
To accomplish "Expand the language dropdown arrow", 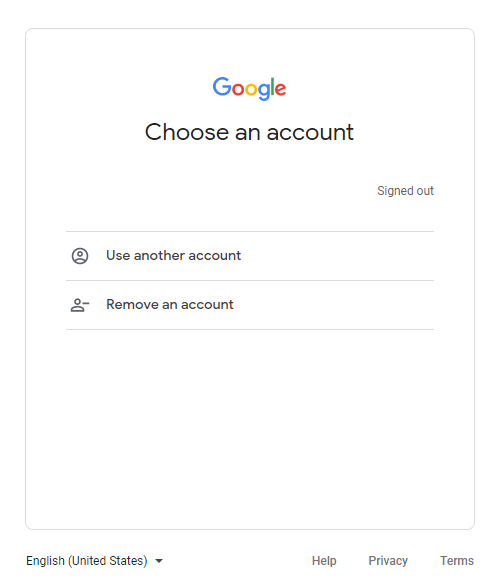I will pos(159,561).
